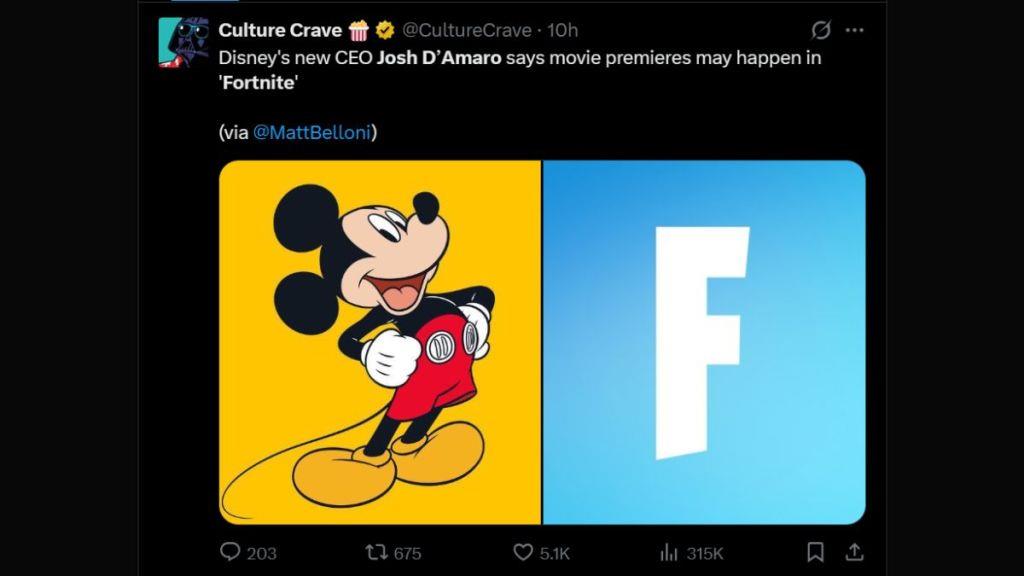
Task: Like the post with the heart icon
Action: click(523, 552)
